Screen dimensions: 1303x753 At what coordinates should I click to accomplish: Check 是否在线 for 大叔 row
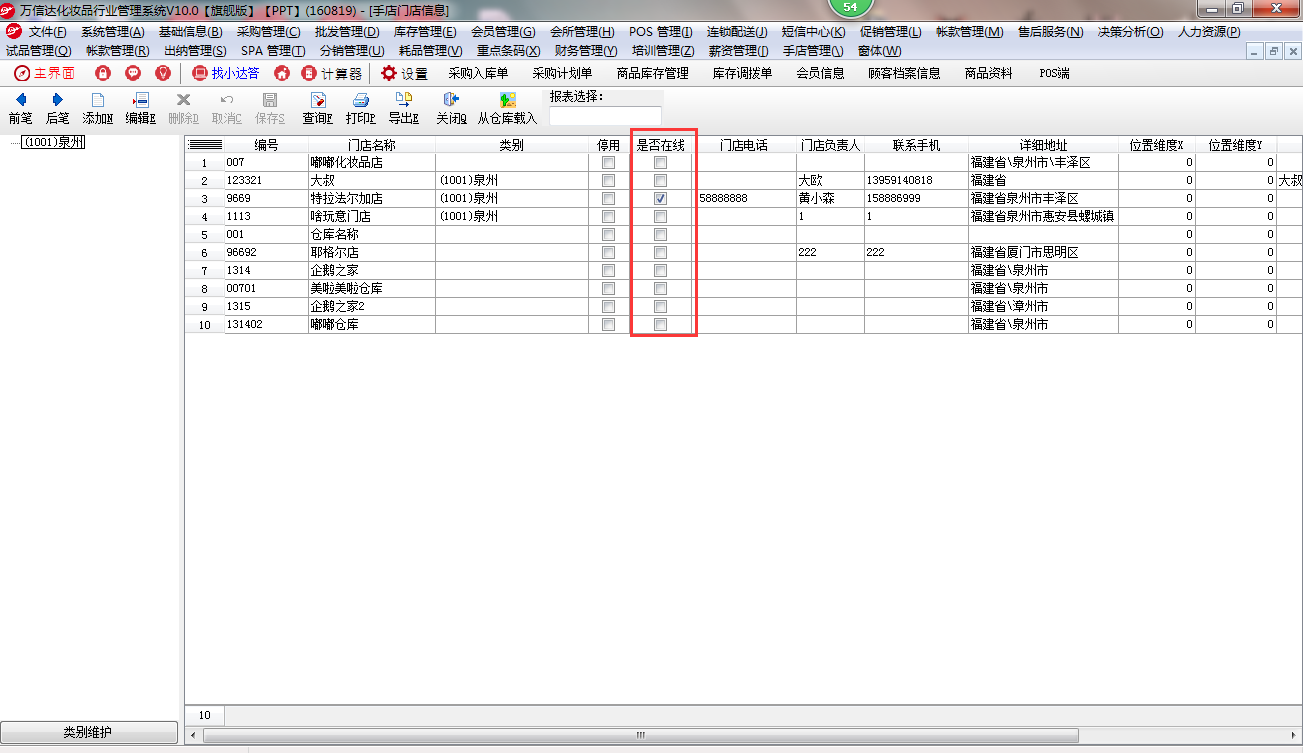click(660, 181)
